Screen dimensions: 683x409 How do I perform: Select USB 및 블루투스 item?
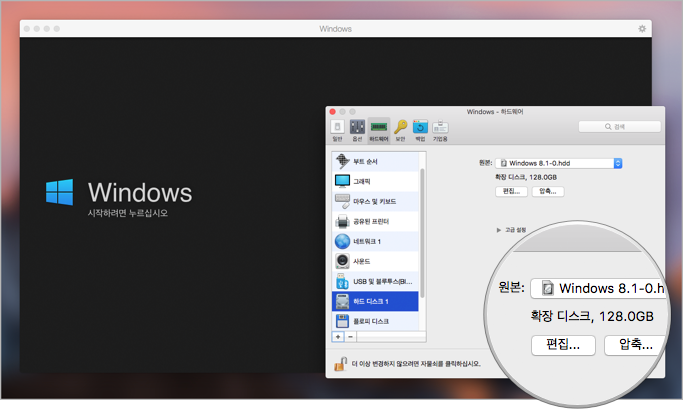click(x=375, y=281)
